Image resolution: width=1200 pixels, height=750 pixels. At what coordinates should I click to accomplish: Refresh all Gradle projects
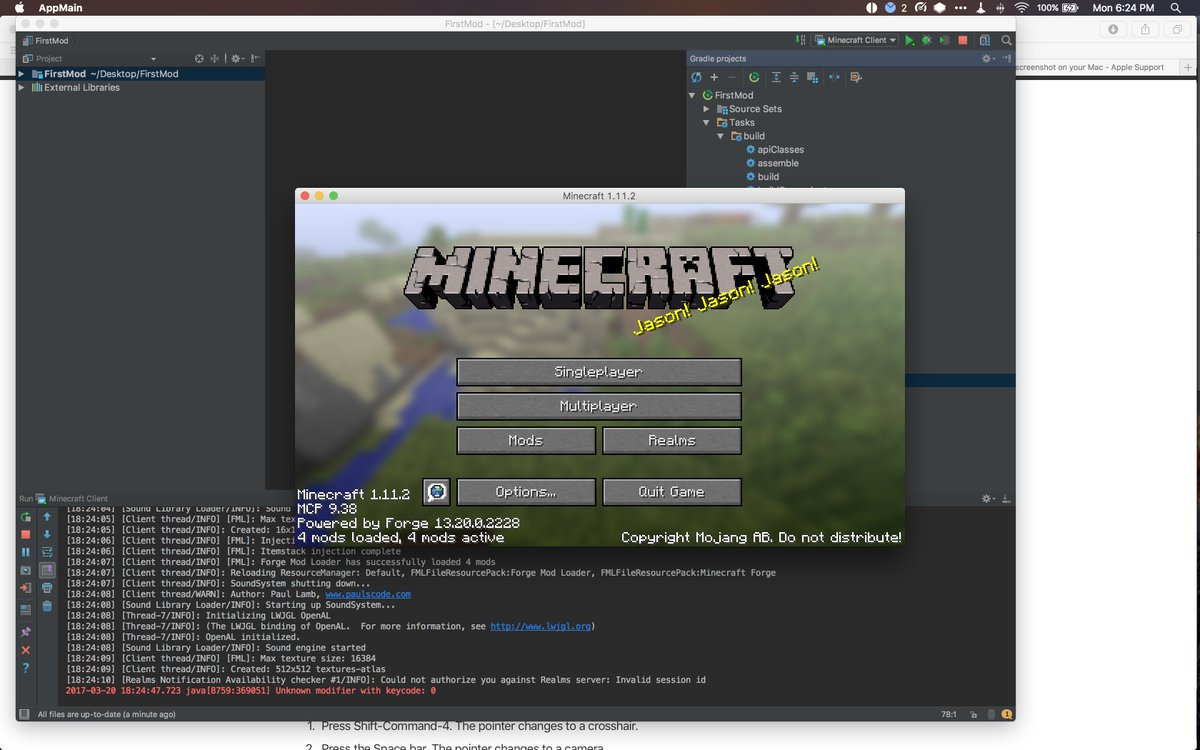click(x=696, y=77)
